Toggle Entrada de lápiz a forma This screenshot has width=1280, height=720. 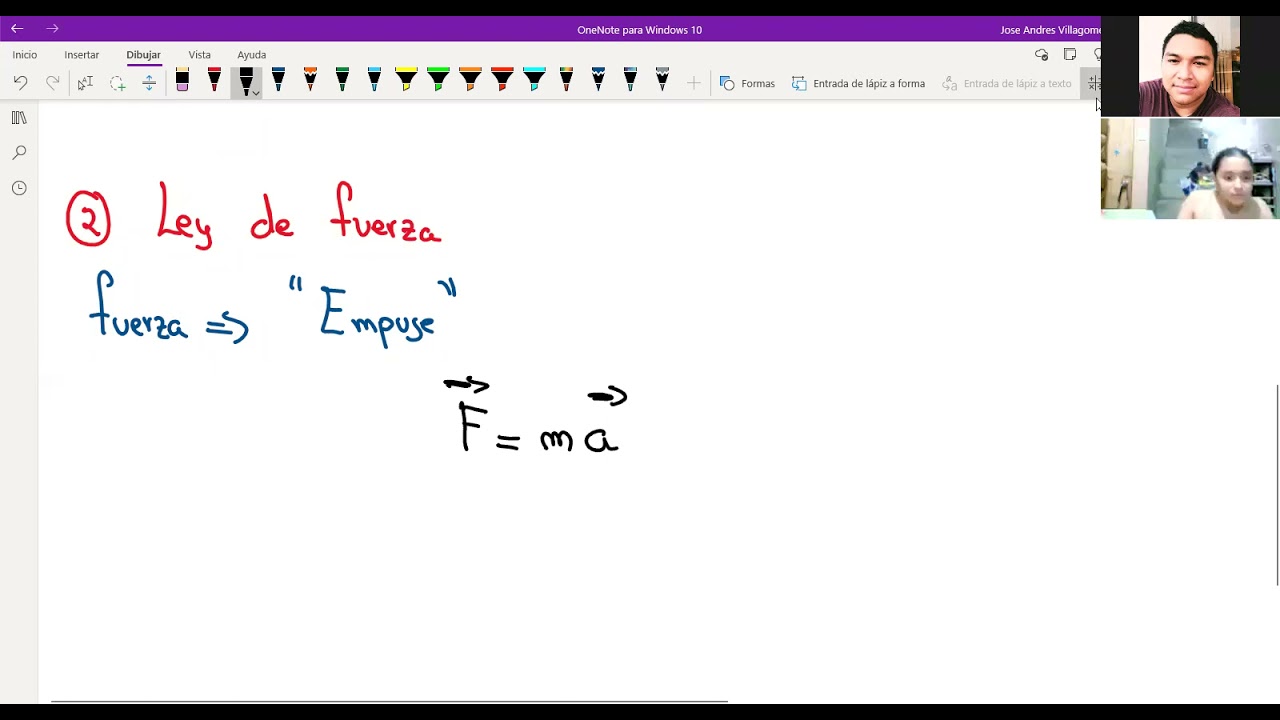[858, 83]
